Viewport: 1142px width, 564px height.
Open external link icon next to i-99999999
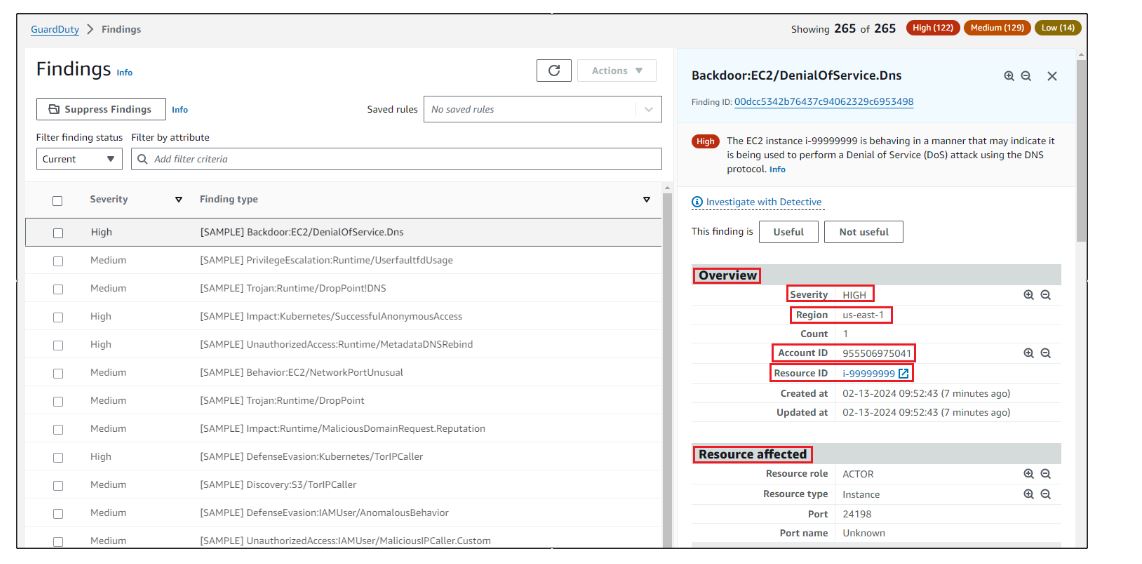pos(904,373)
